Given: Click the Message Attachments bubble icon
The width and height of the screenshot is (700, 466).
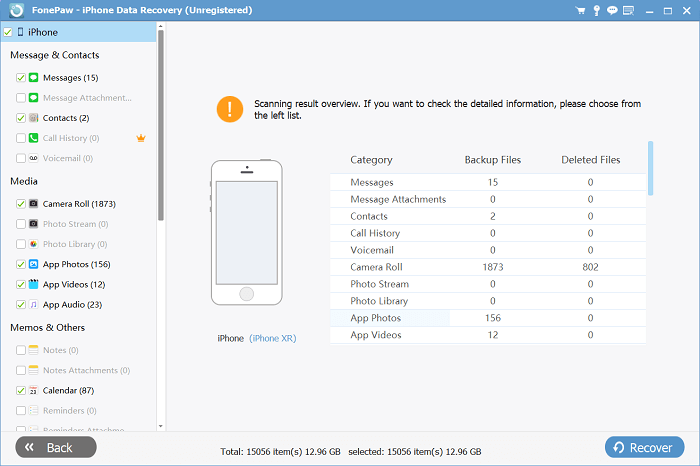Looking at the screenshot, I should pyautogui.click(x=33, y=98).
